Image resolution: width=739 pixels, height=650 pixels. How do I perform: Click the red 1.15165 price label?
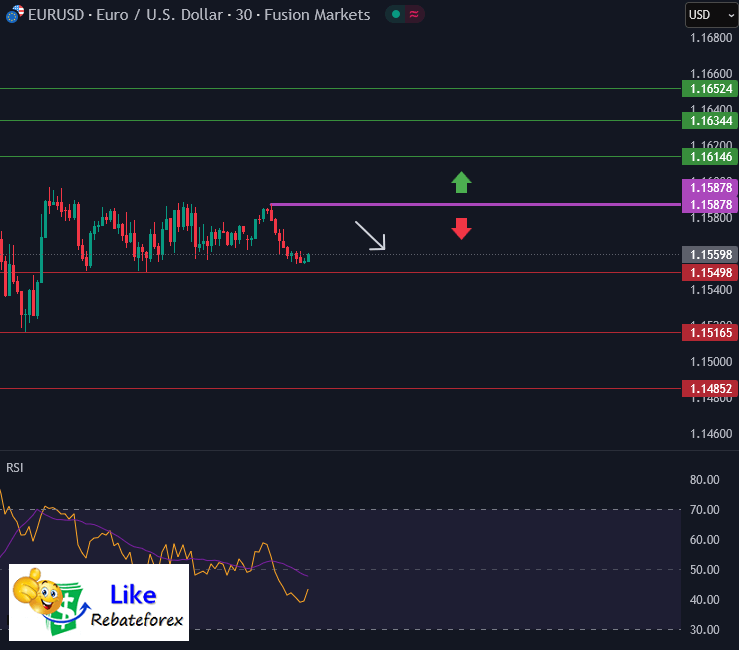coord(708,333)
